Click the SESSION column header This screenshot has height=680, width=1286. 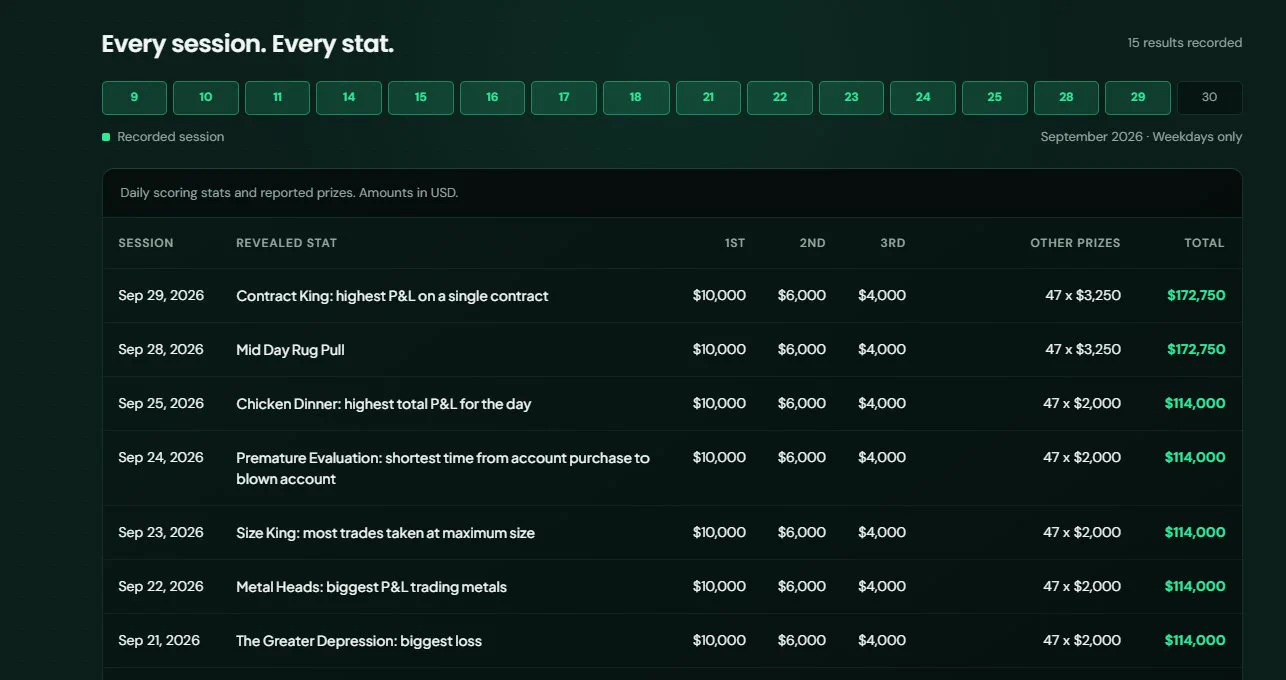[146, 243]
